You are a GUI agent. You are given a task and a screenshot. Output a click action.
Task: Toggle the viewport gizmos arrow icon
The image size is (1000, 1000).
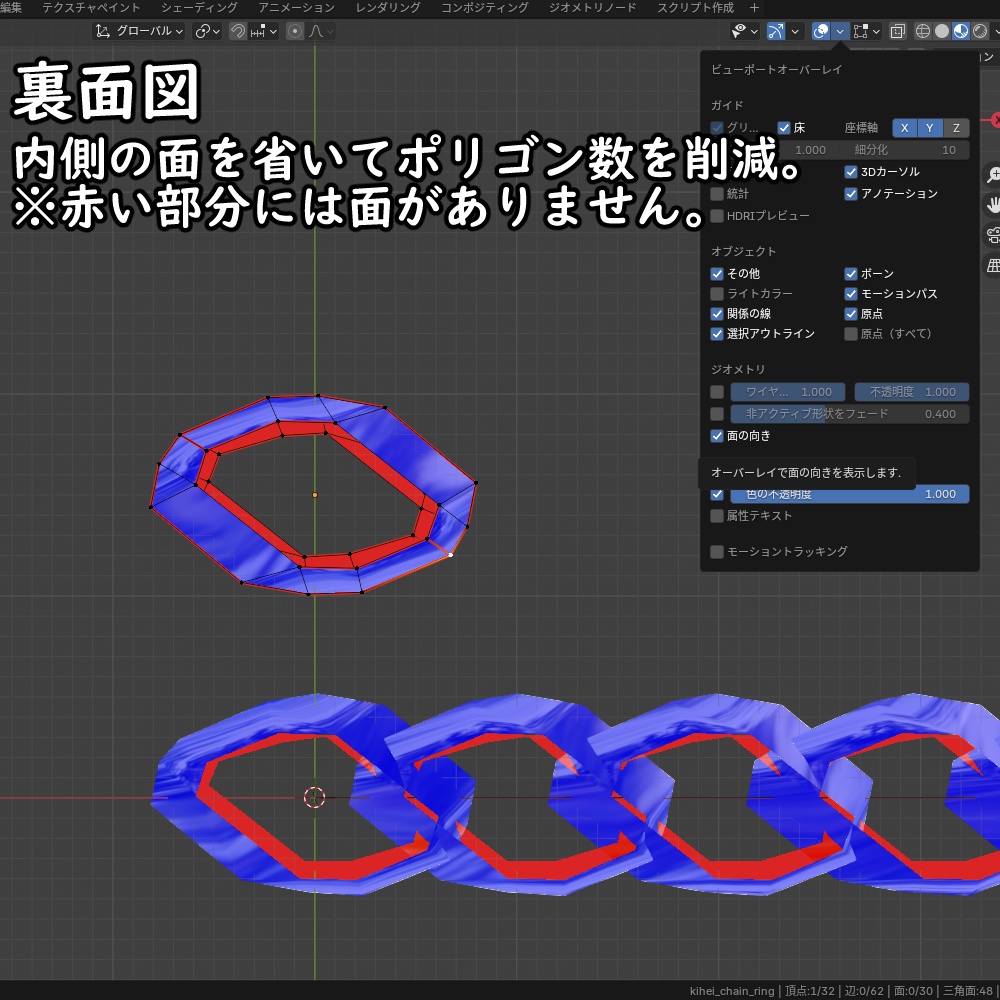(776, 31)
